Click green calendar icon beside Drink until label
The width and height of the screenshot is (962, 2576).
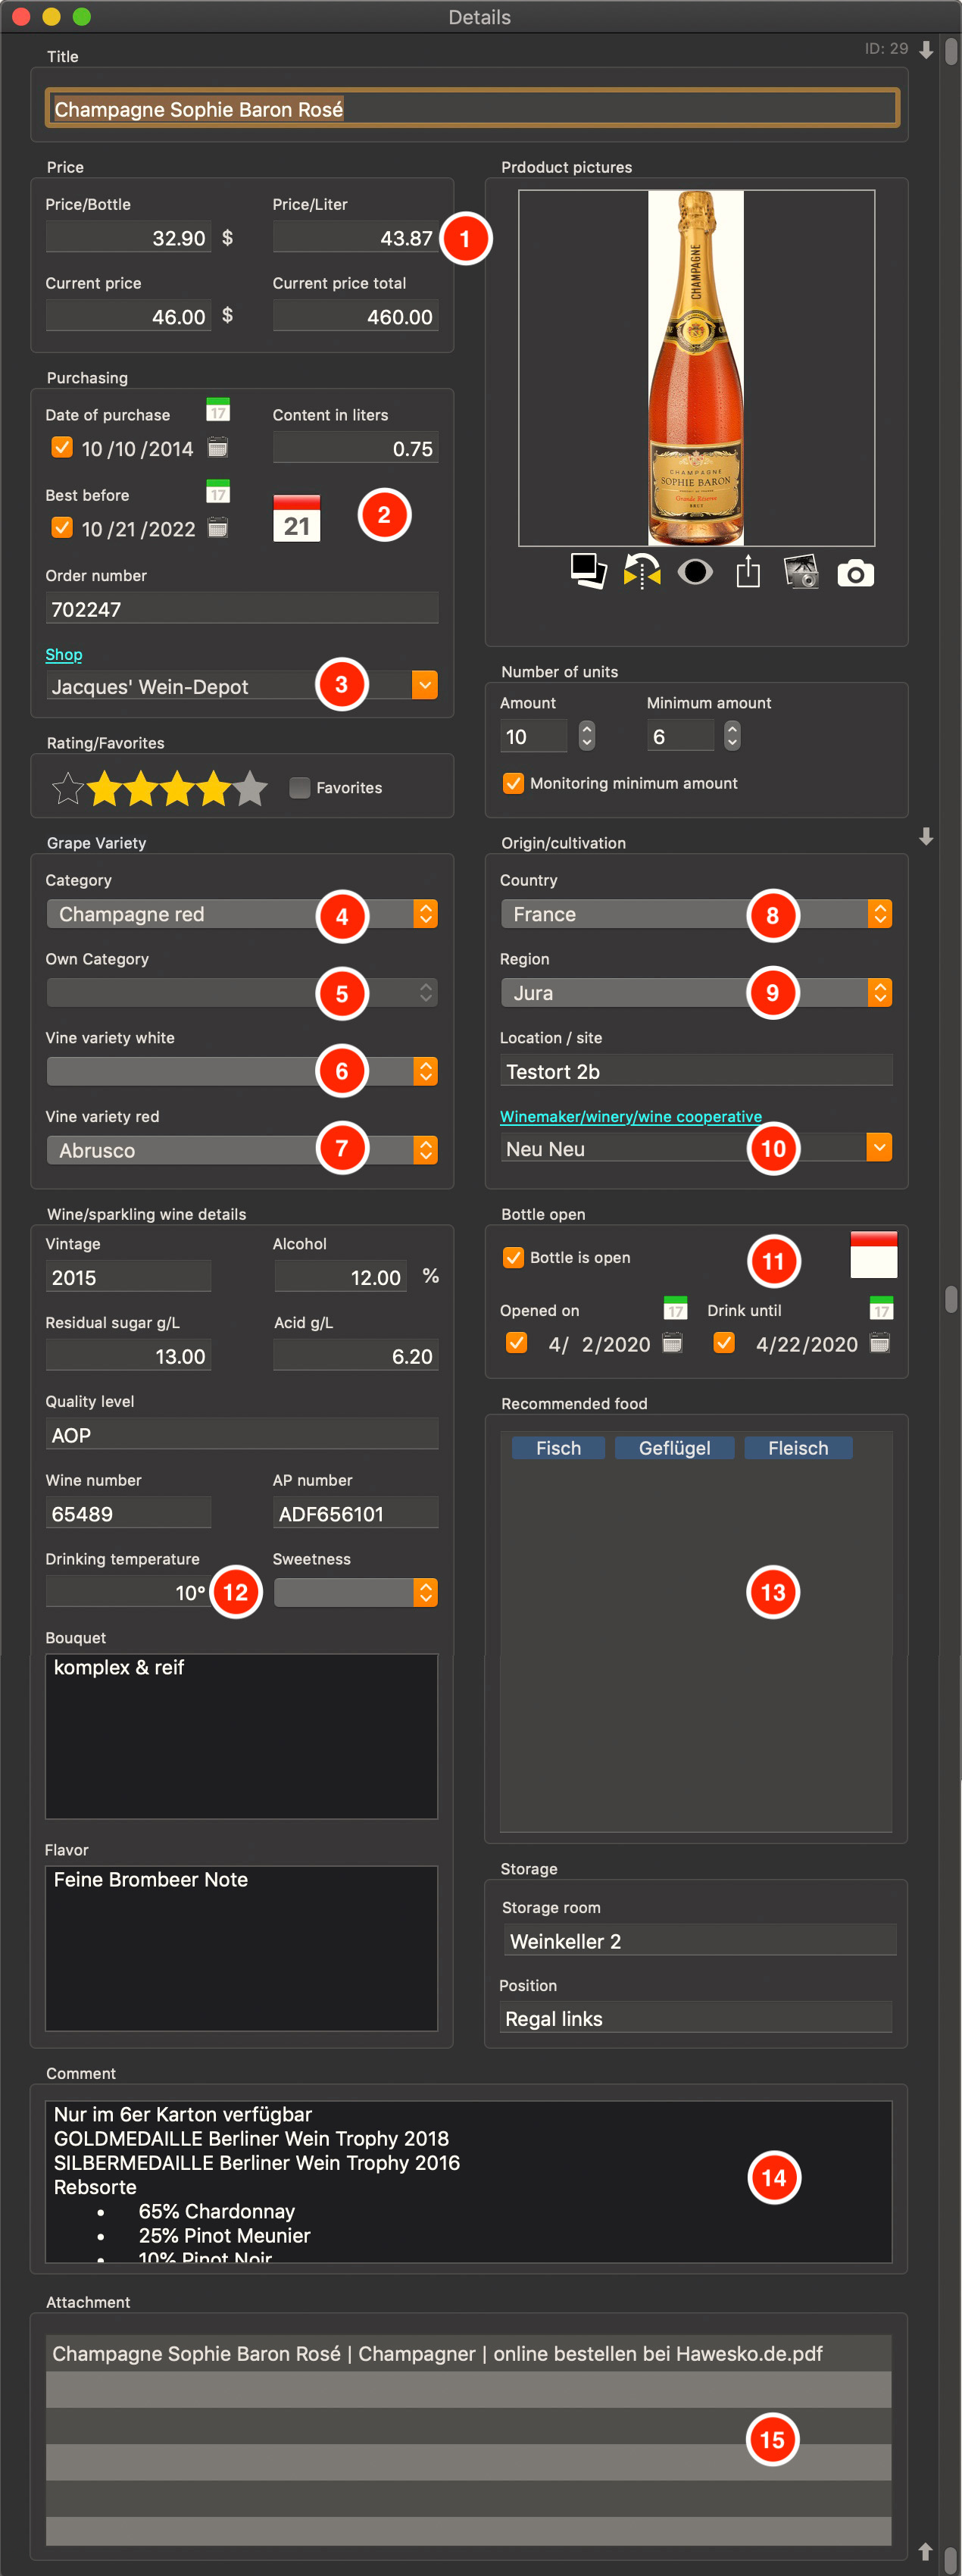[x=881, y=1307]
